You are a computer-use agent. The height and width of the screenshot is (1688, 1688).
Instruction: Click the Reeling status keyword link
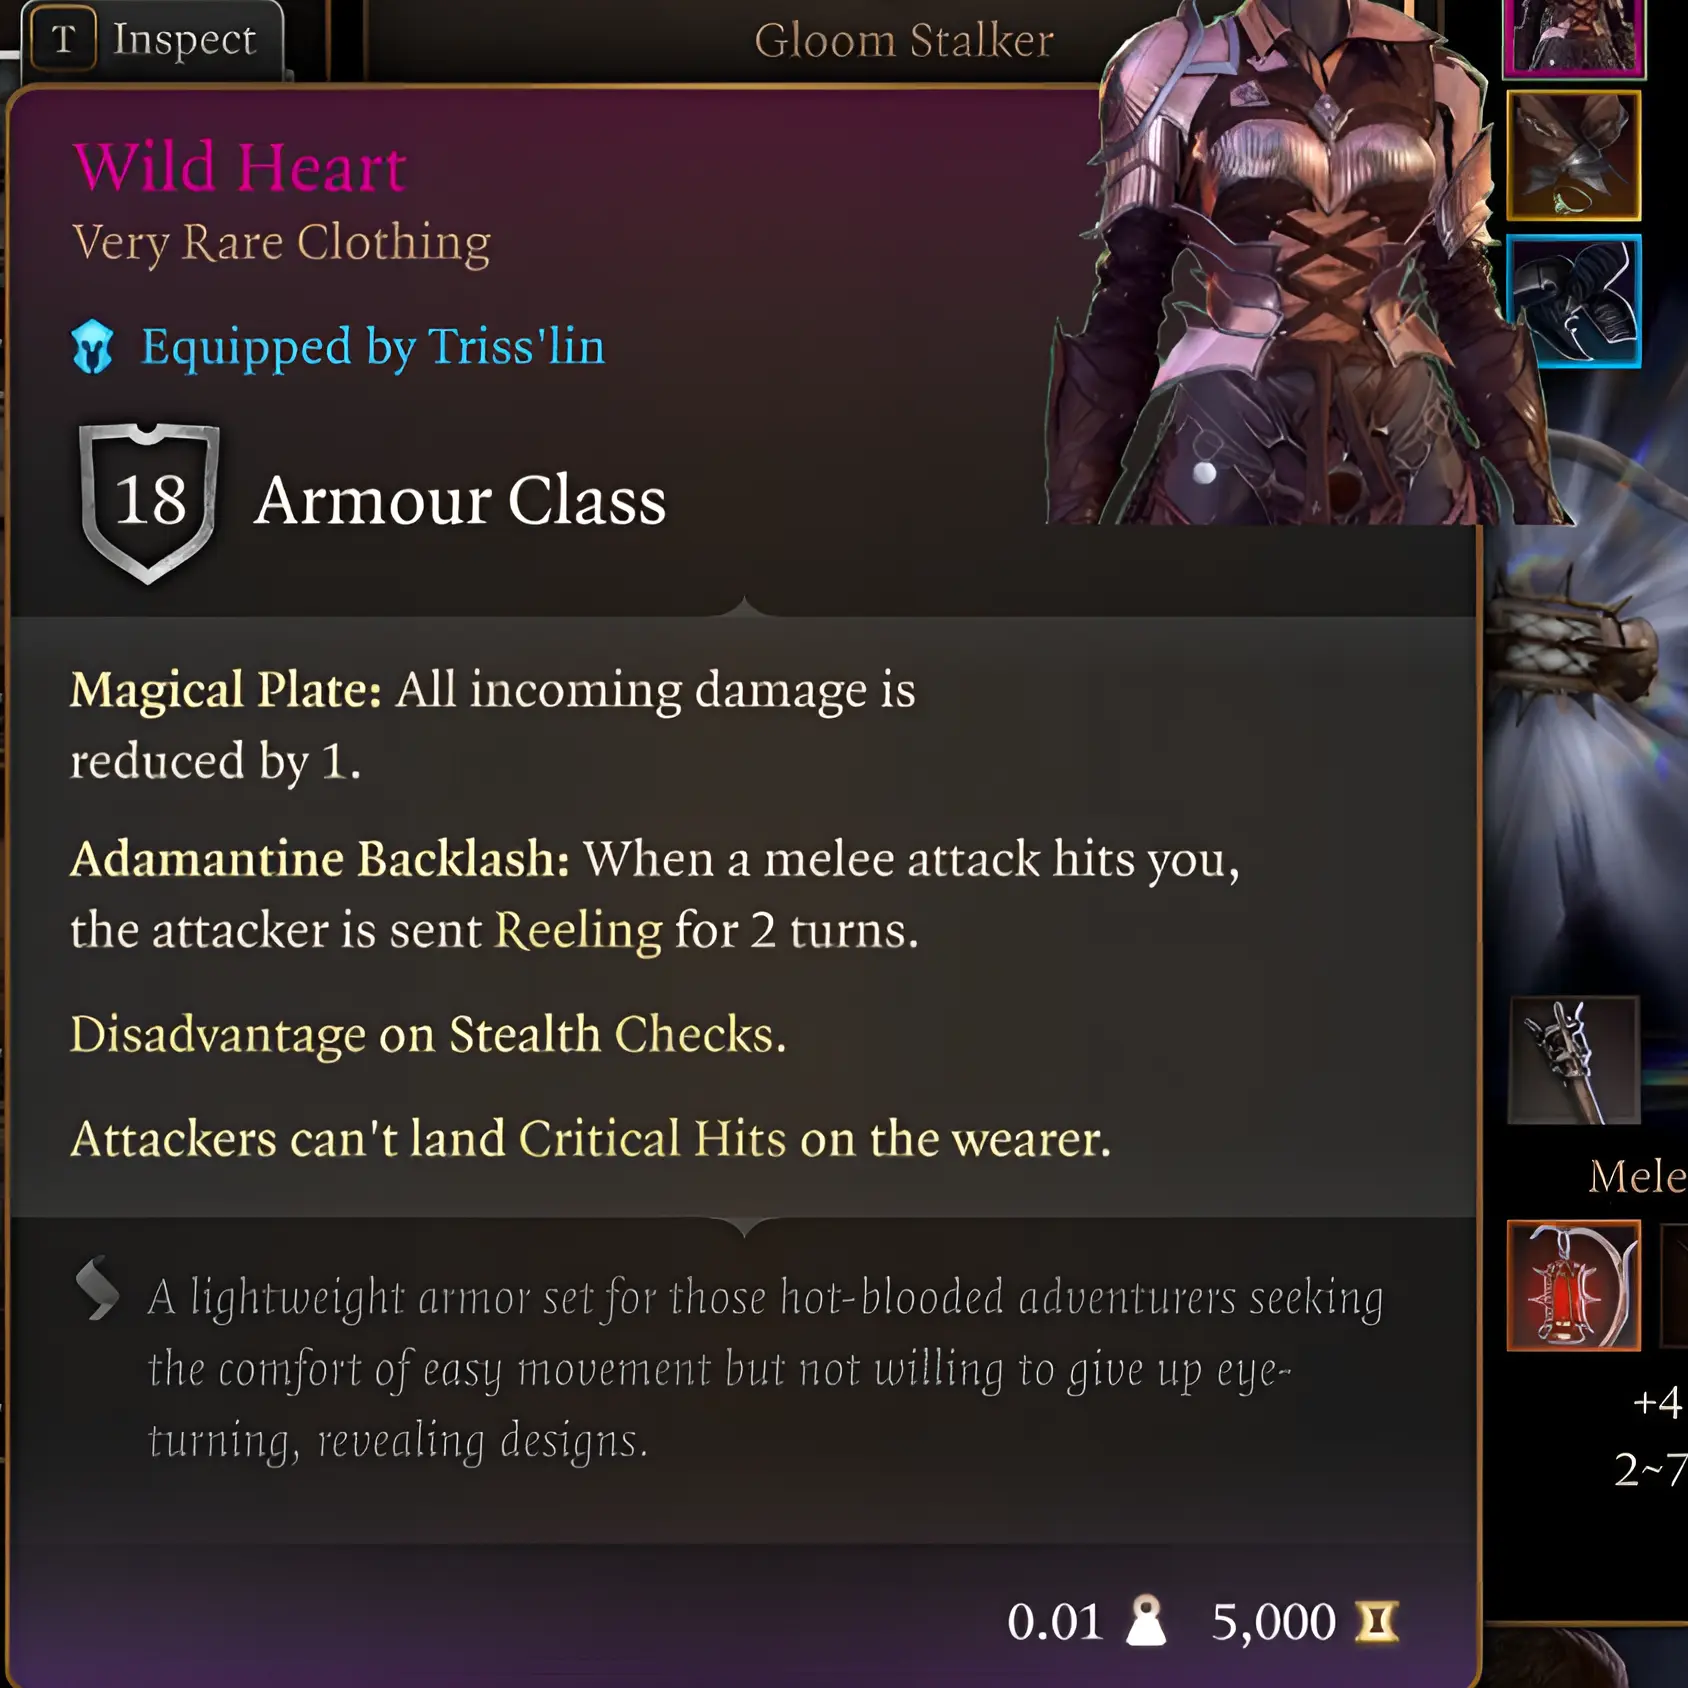(x=578, y=931)
